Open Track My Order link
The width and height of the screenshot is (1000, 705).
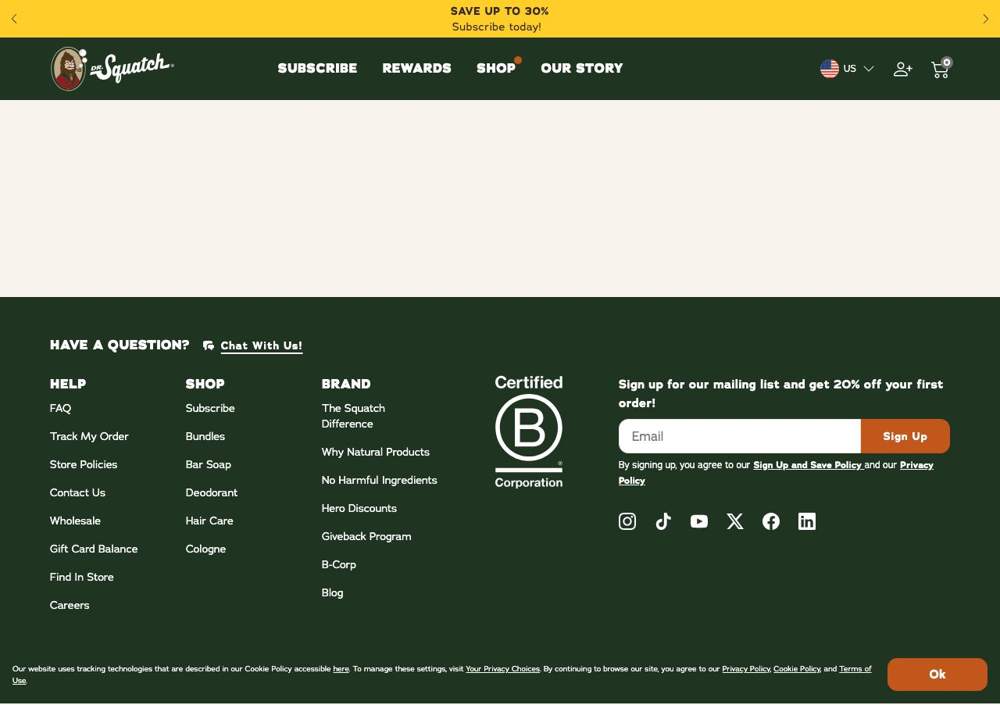(x=89, y=436)
